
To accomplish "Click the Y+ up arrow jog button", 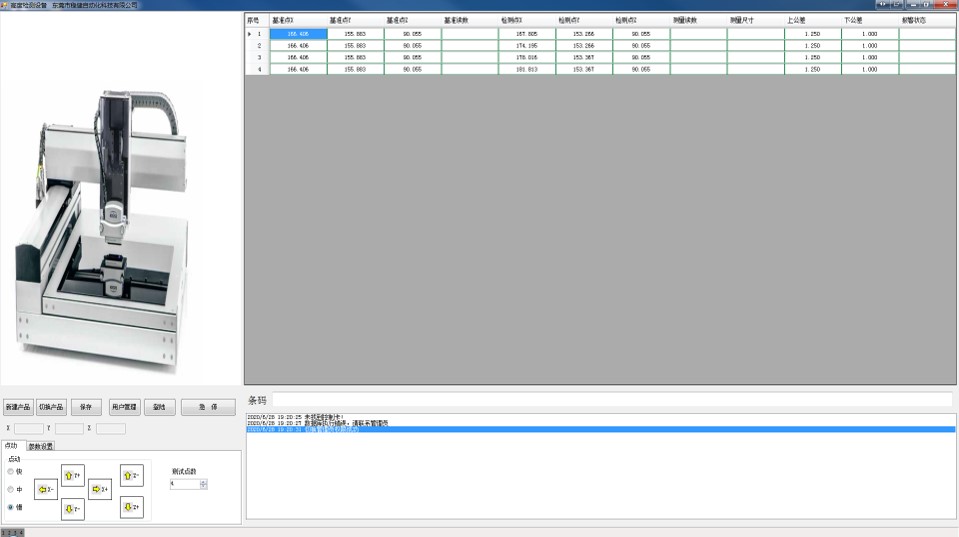I will click(73, 476).
